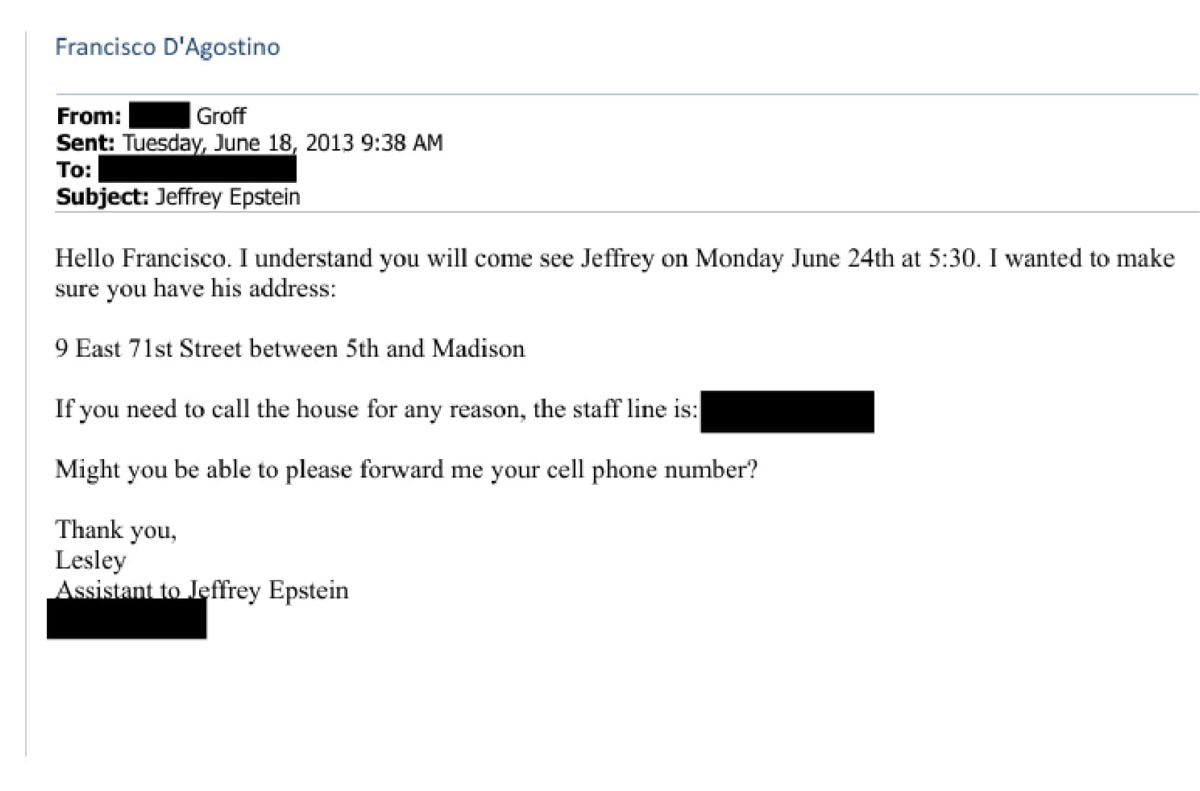Select the Lesley signature name
Image resolution: width=1200 pixels, height=791 pixels.
point(91,560)
